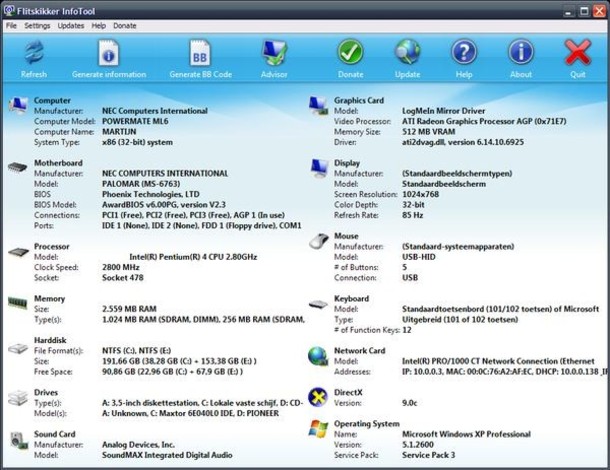This screenshot has height=470, width=610.
Task: Select the computer name MARTIJN
Action: [x=119, y=132]
